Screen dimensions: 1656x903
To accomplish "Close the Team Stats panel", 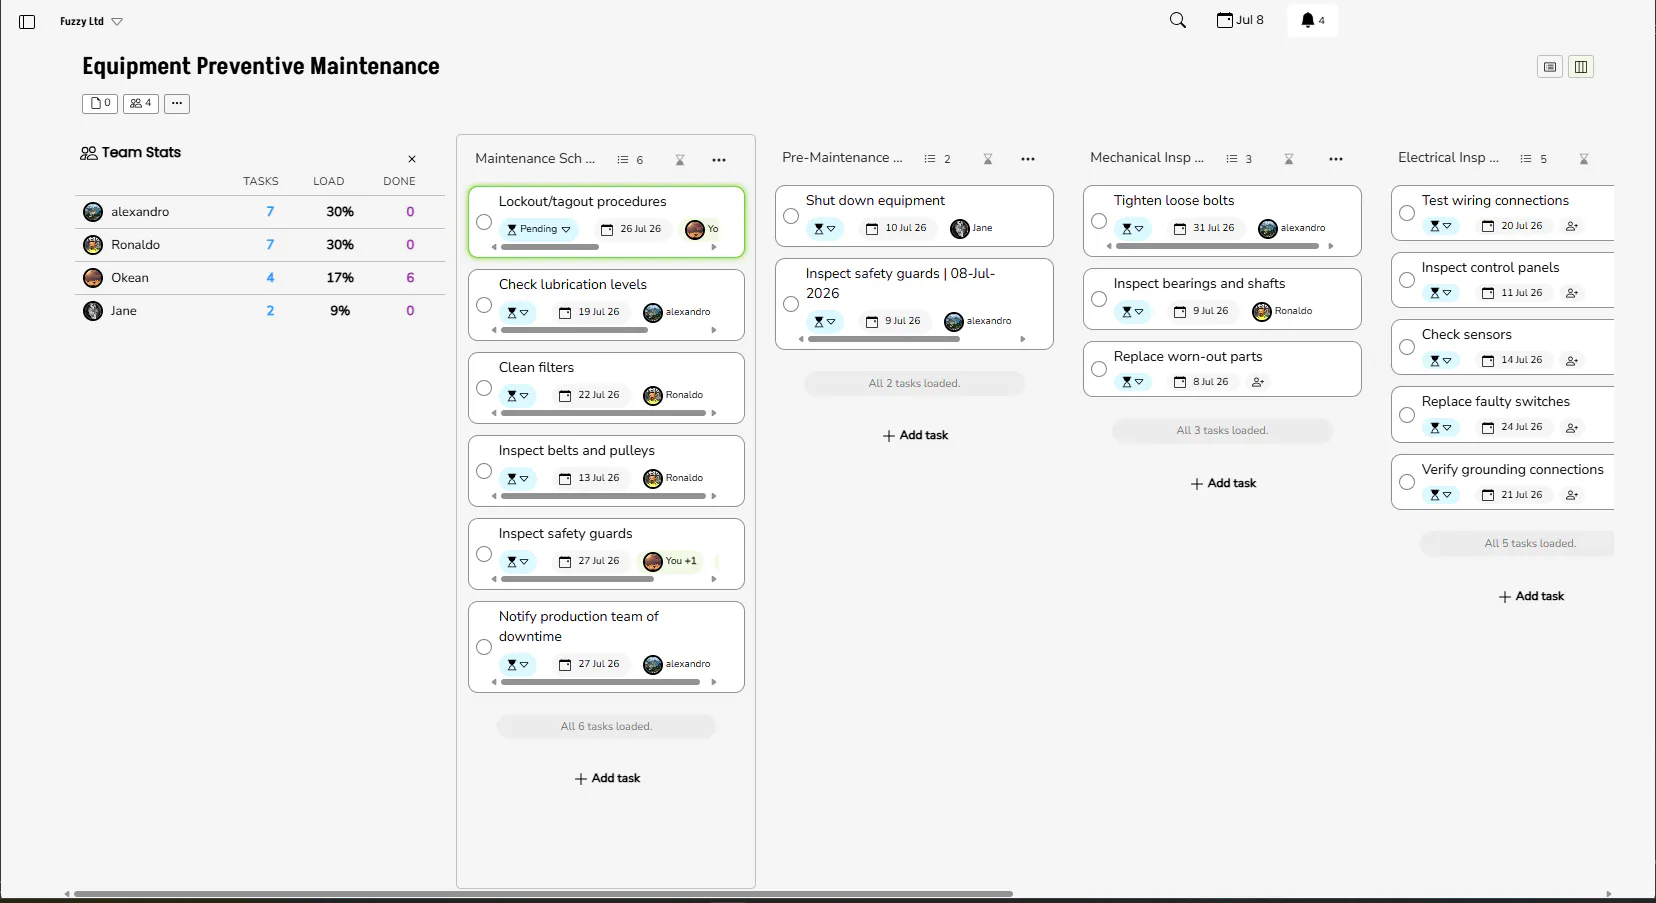I will (412, 159).
